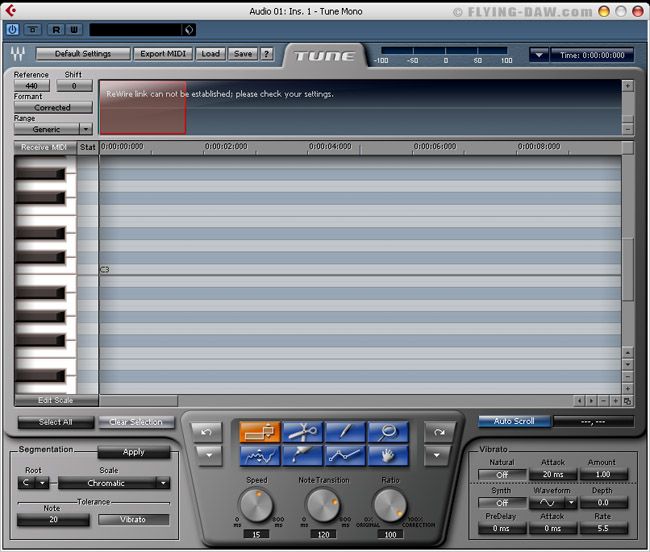Click the synth vibrato Depth 0.0 value
This screenshot has width=650, height=552.
click(x=603, y=503)
